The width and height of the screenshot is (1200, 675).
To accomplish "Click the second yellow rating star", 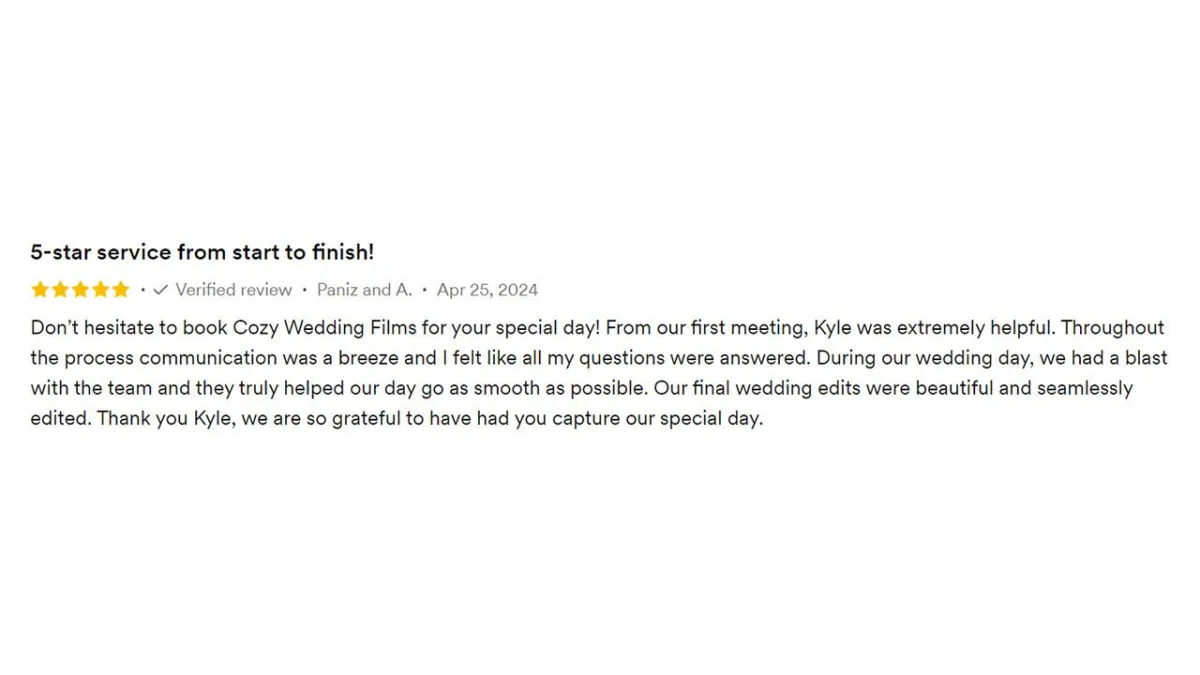I will pyautogui.click(x=60, y=290).
